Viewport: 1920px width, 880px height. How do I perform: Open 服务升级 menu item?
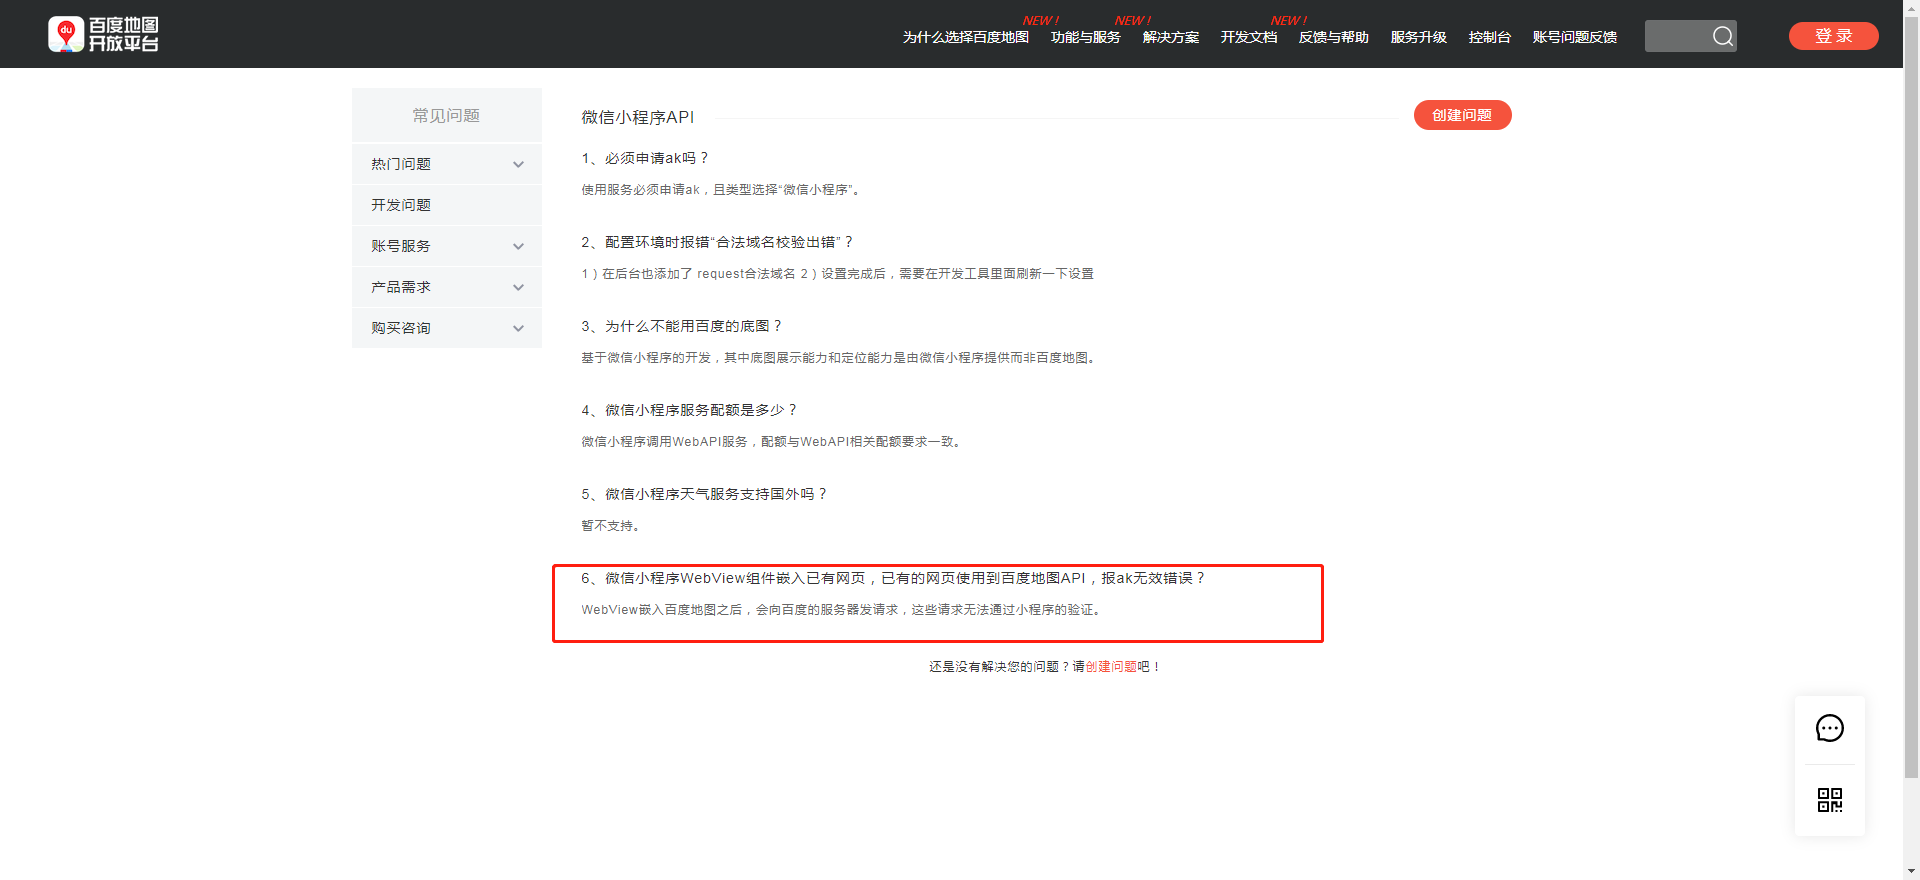click(x=1418, y=37)
